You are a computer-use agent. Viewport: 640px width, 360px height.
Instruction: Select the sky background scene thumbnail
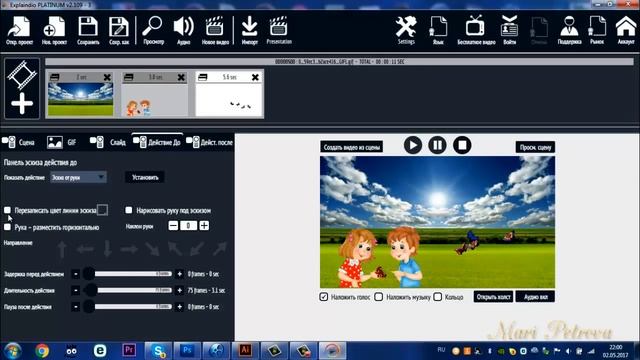[x=80, y=99]
